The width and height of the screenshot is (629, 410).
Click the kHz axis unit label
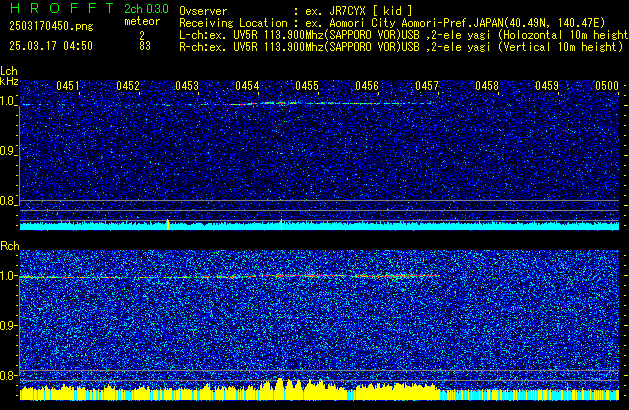click(9, 81)
